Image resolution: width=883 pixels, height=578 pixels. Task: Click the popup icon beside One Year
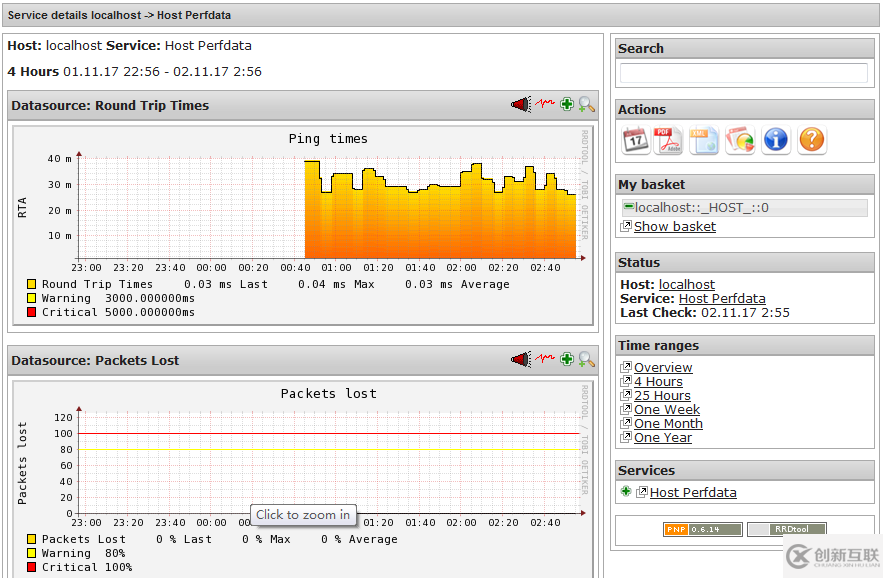point(626,437)
